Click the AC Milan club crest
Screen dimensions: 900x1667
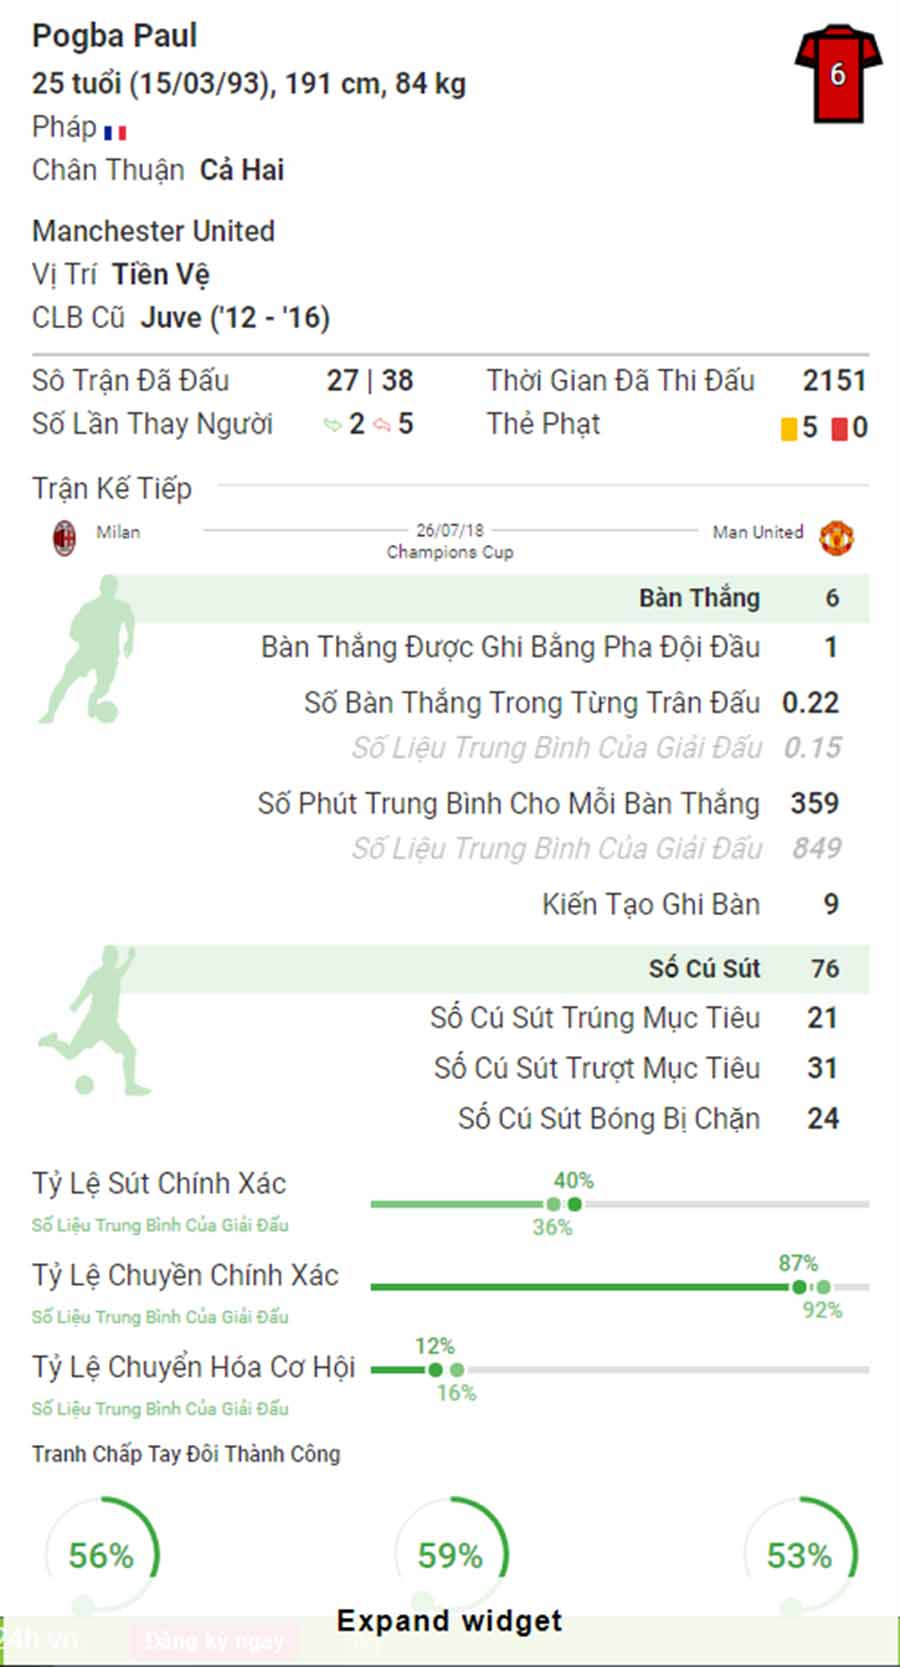65,538
